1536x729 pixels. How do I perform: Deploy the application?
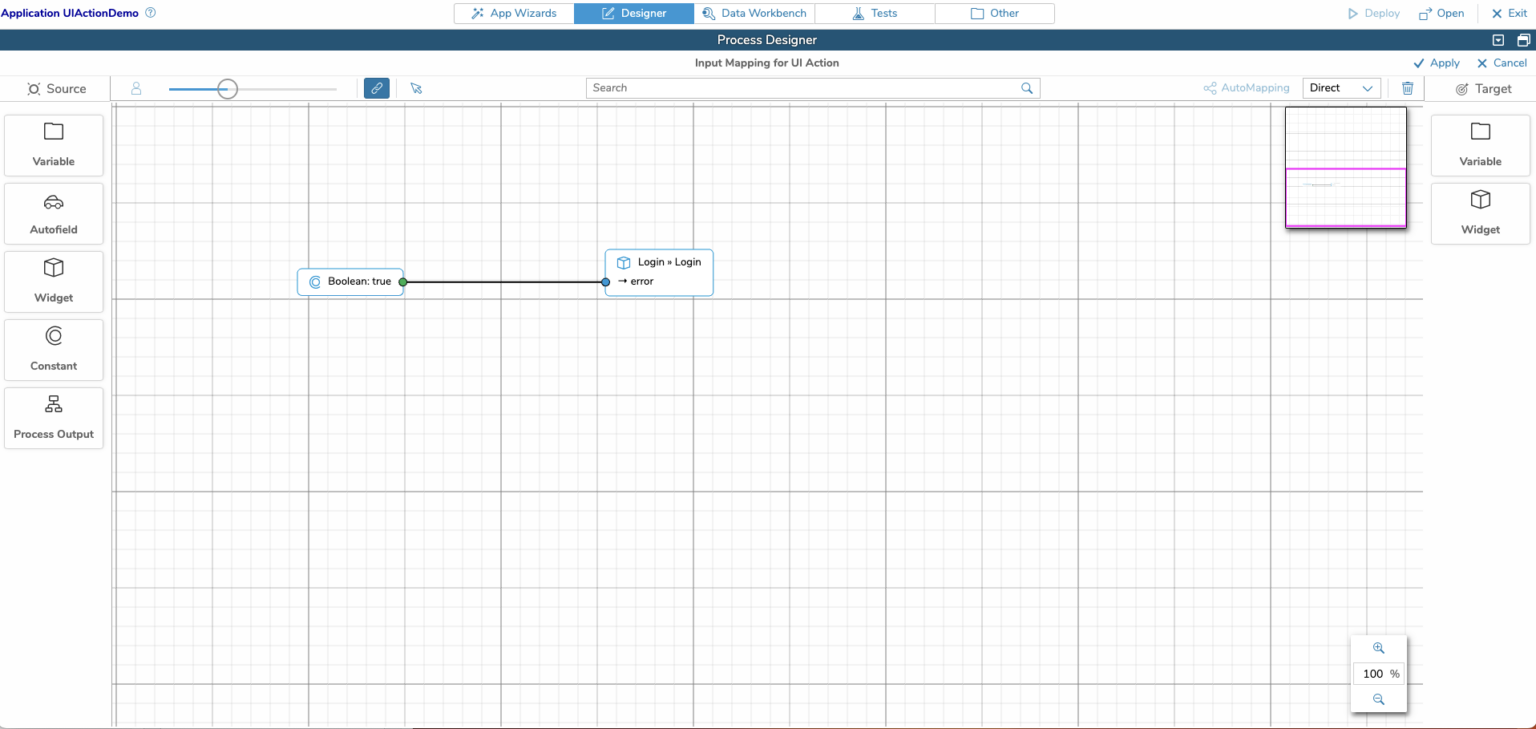pyautogui.click(x=1374, y=13)
